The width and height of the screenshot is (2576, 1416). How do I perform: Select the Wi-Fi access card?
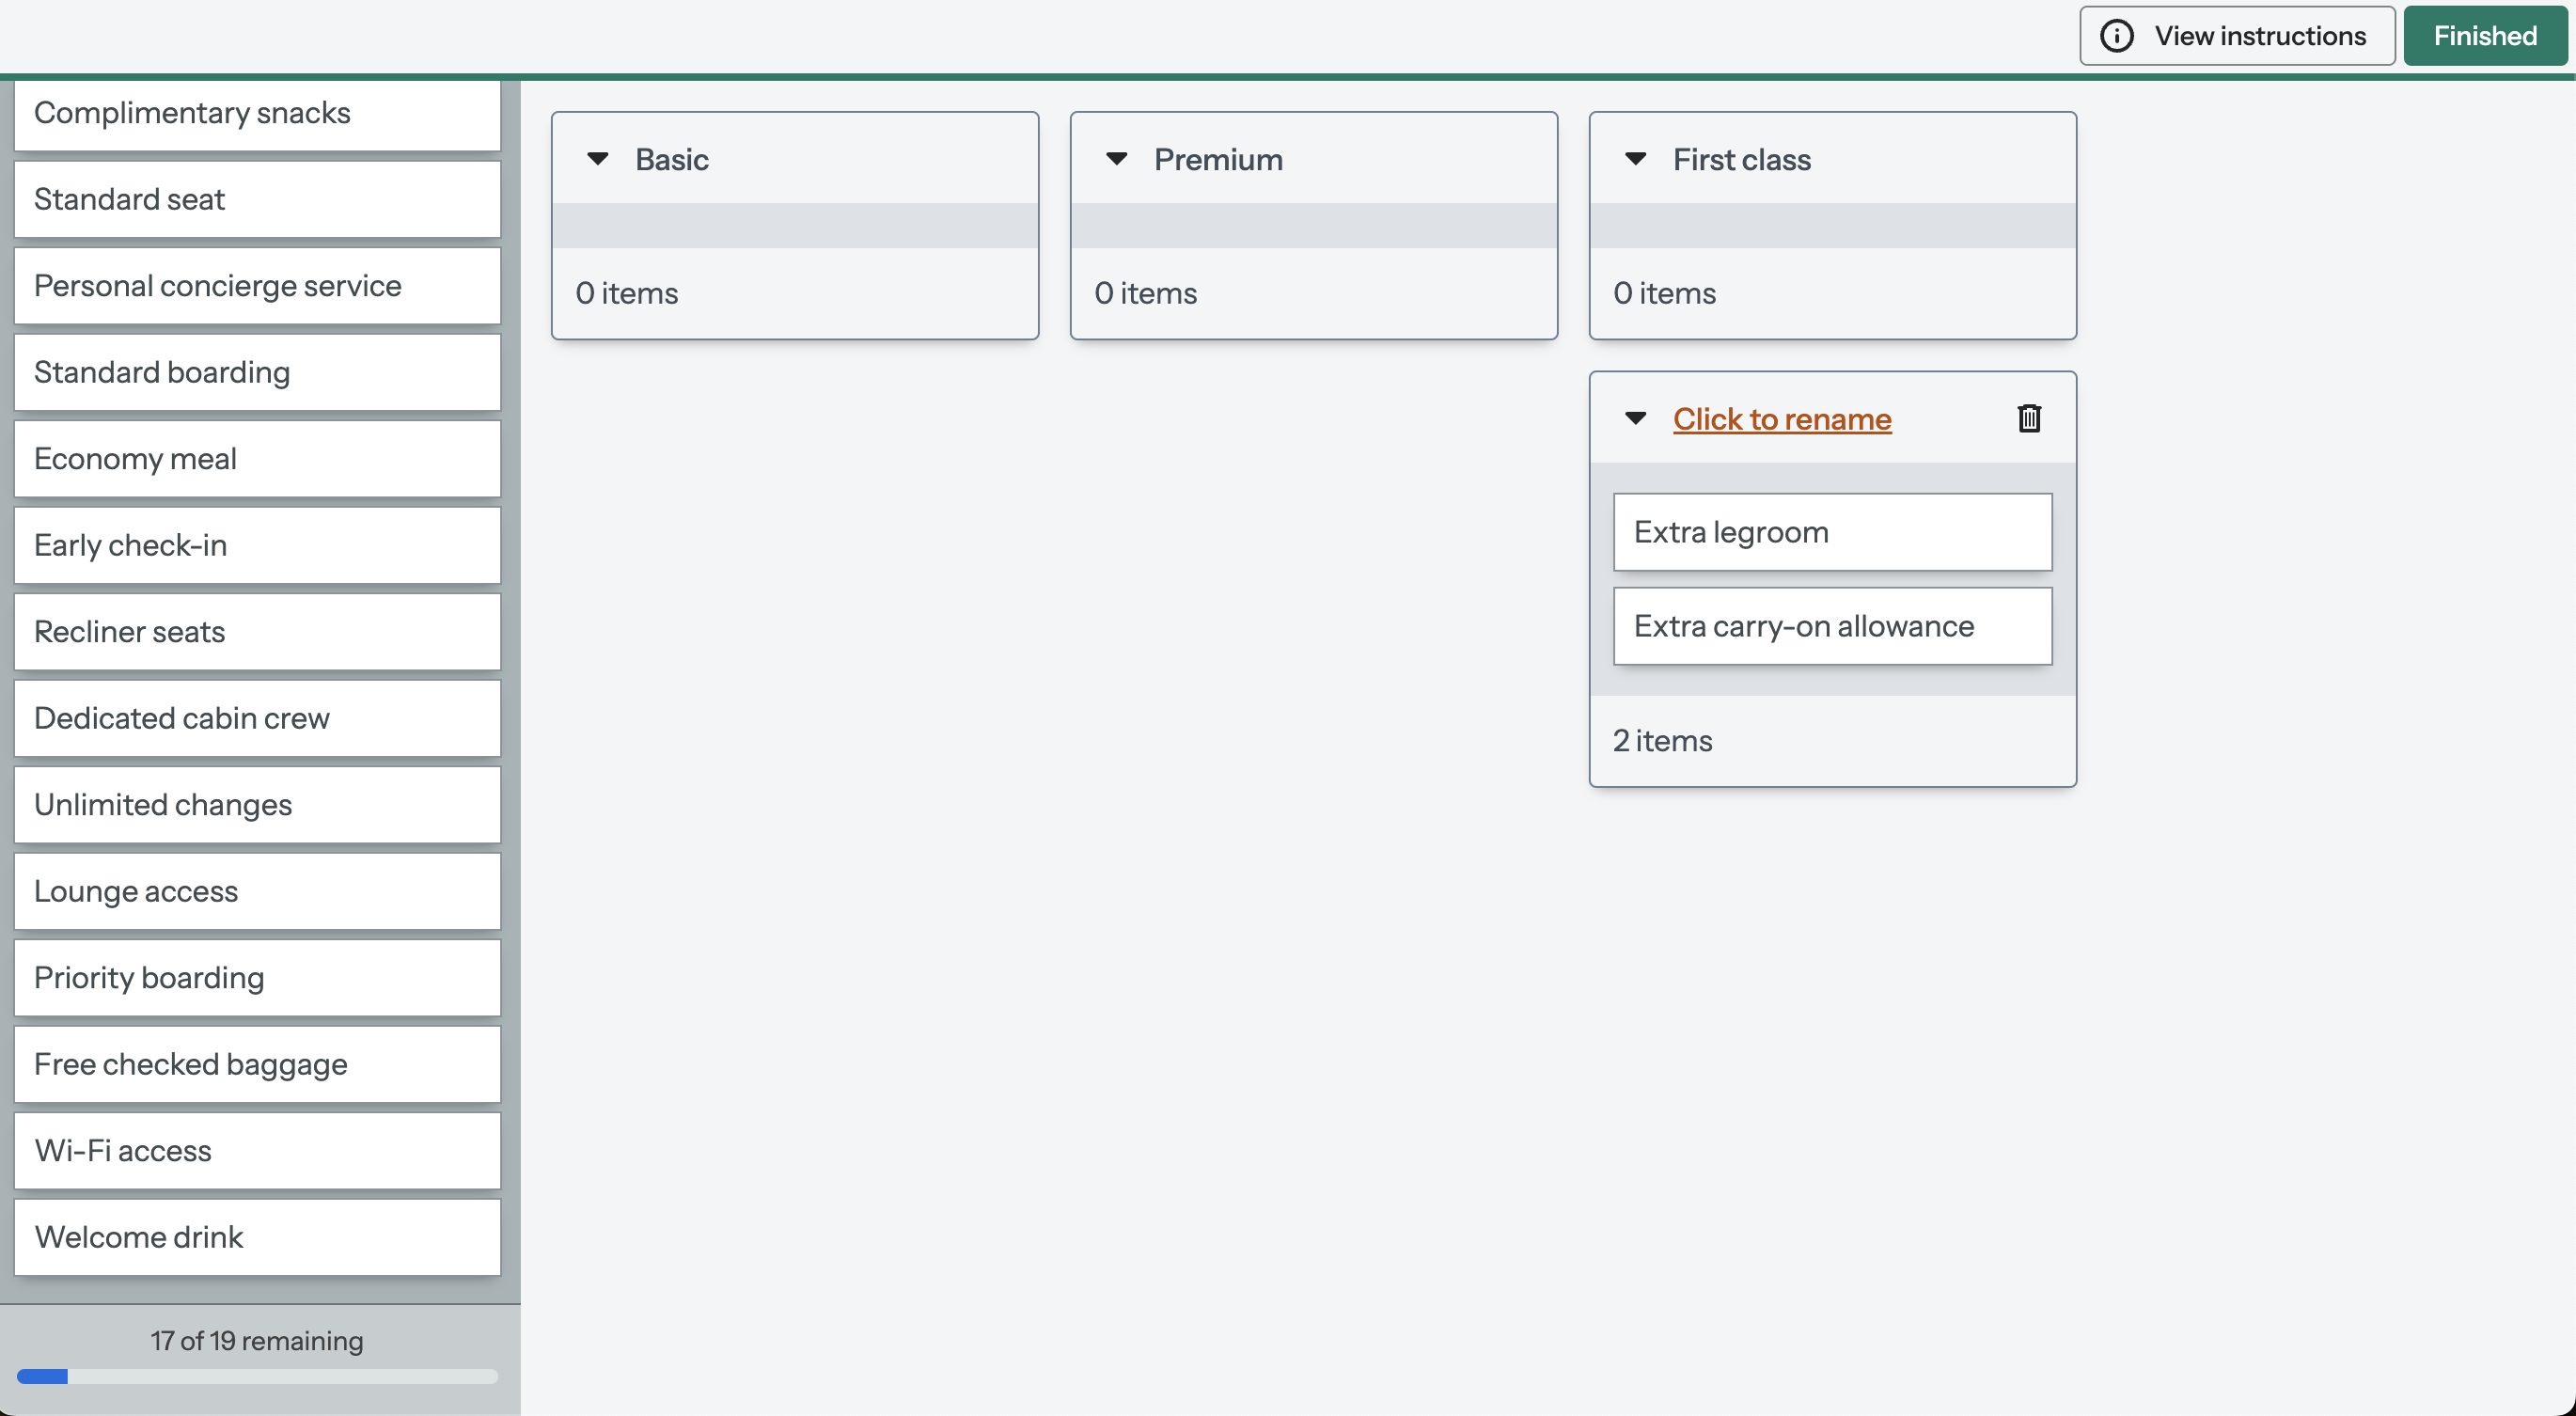point(257,1151)
